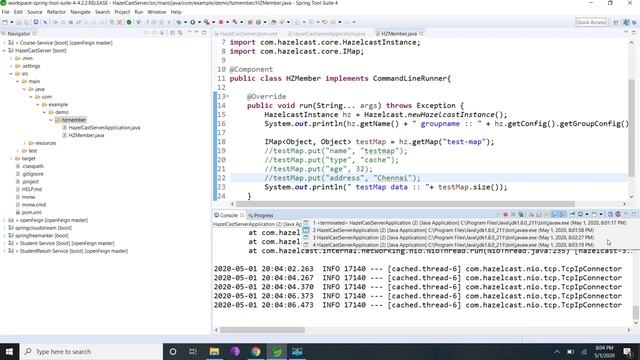Expand resources folder in Navigator
This screenshot has width=640, height=360.
pos(24,143)
